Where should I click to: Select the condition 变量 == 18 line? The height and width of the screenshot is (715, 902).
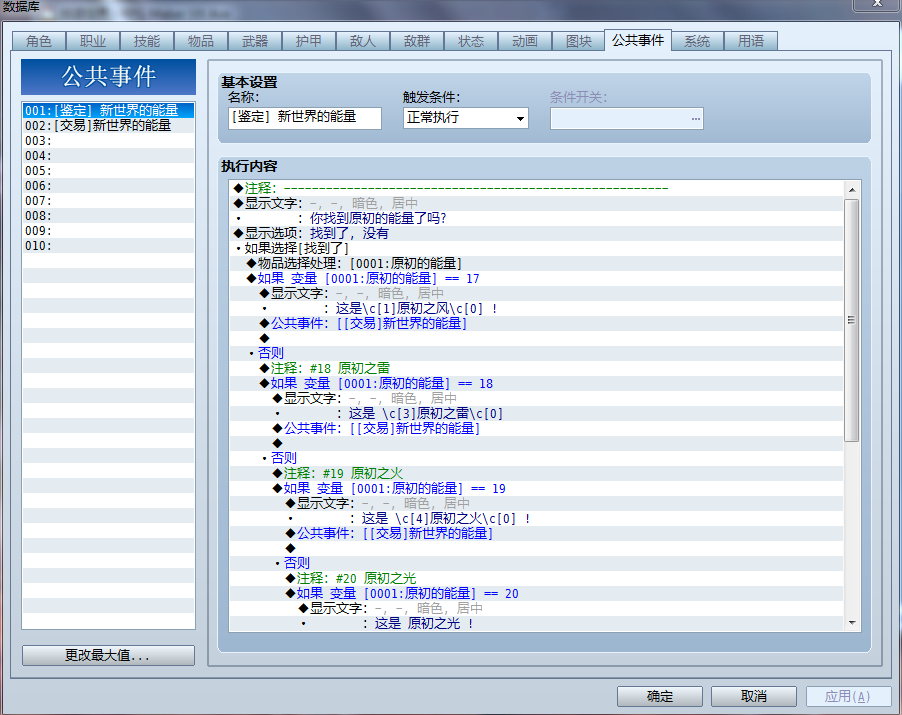[536, 383]
